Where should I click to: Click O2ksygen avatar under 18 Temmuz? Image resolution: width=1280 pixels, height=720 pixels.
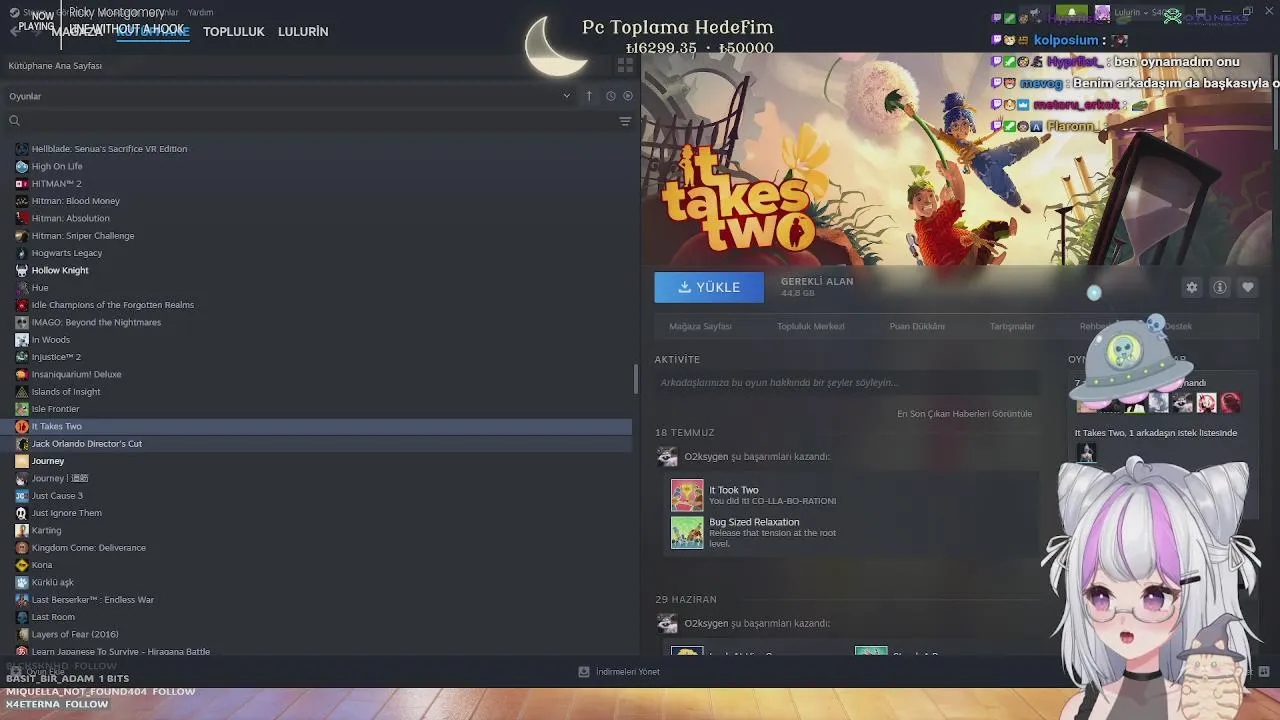(667, 457)
